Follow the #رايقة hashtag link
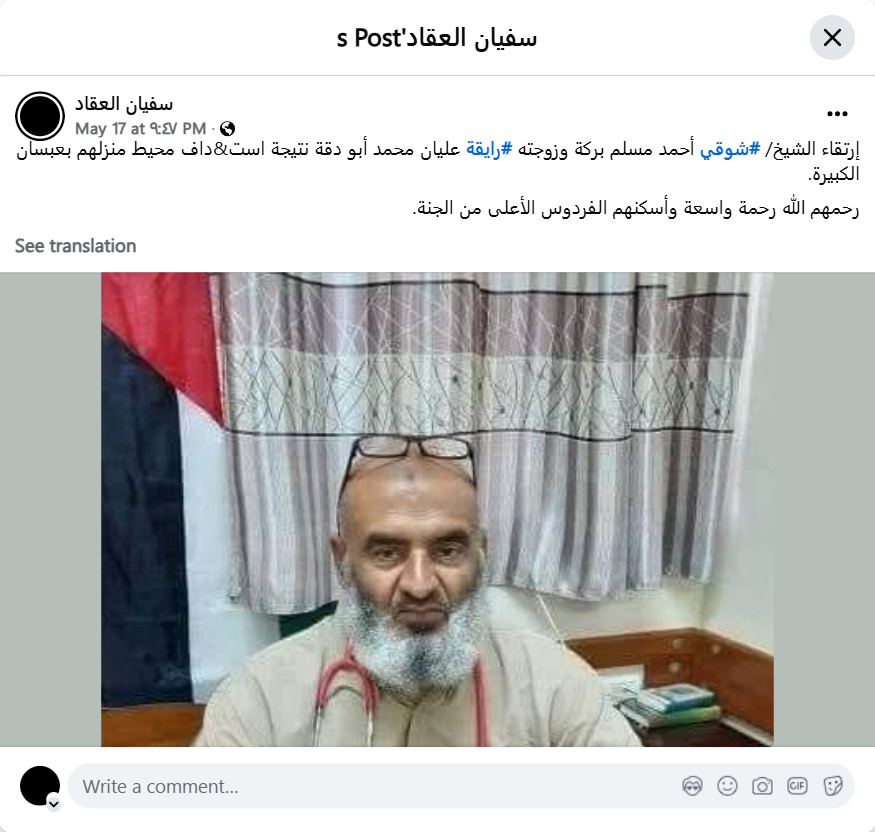The width and height of the screenshot is (875, 832). (x=489, y=149)
